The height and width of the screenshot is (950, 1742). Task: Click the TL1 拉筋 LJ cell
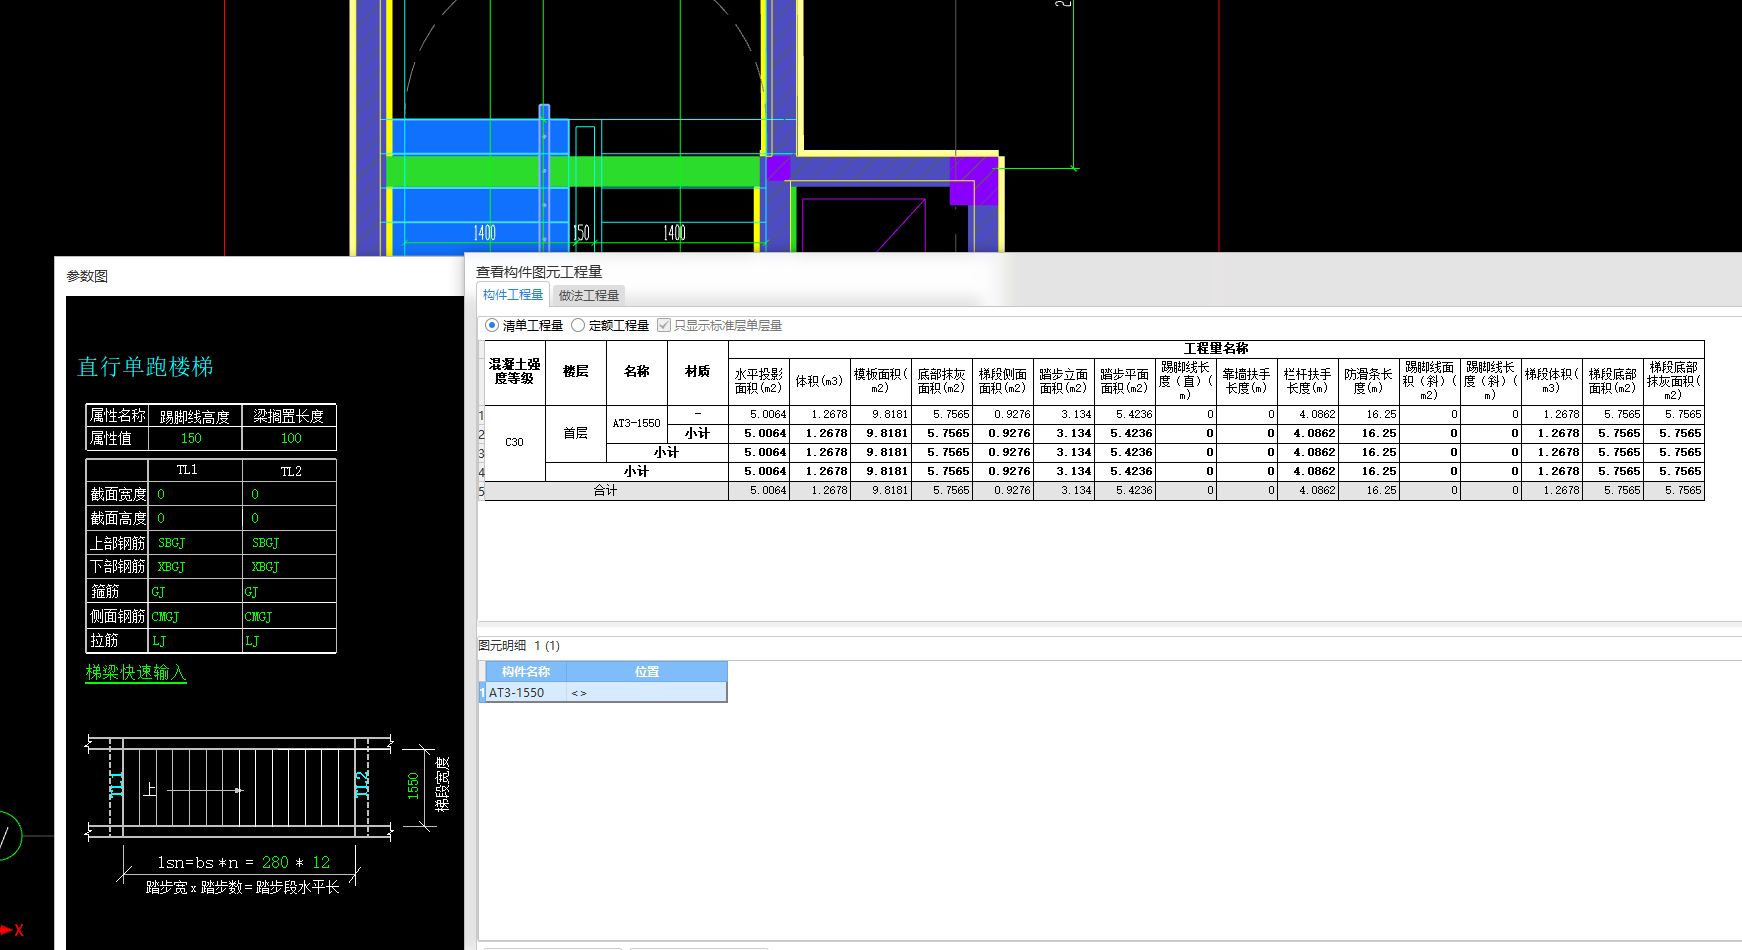coord(195,641)
